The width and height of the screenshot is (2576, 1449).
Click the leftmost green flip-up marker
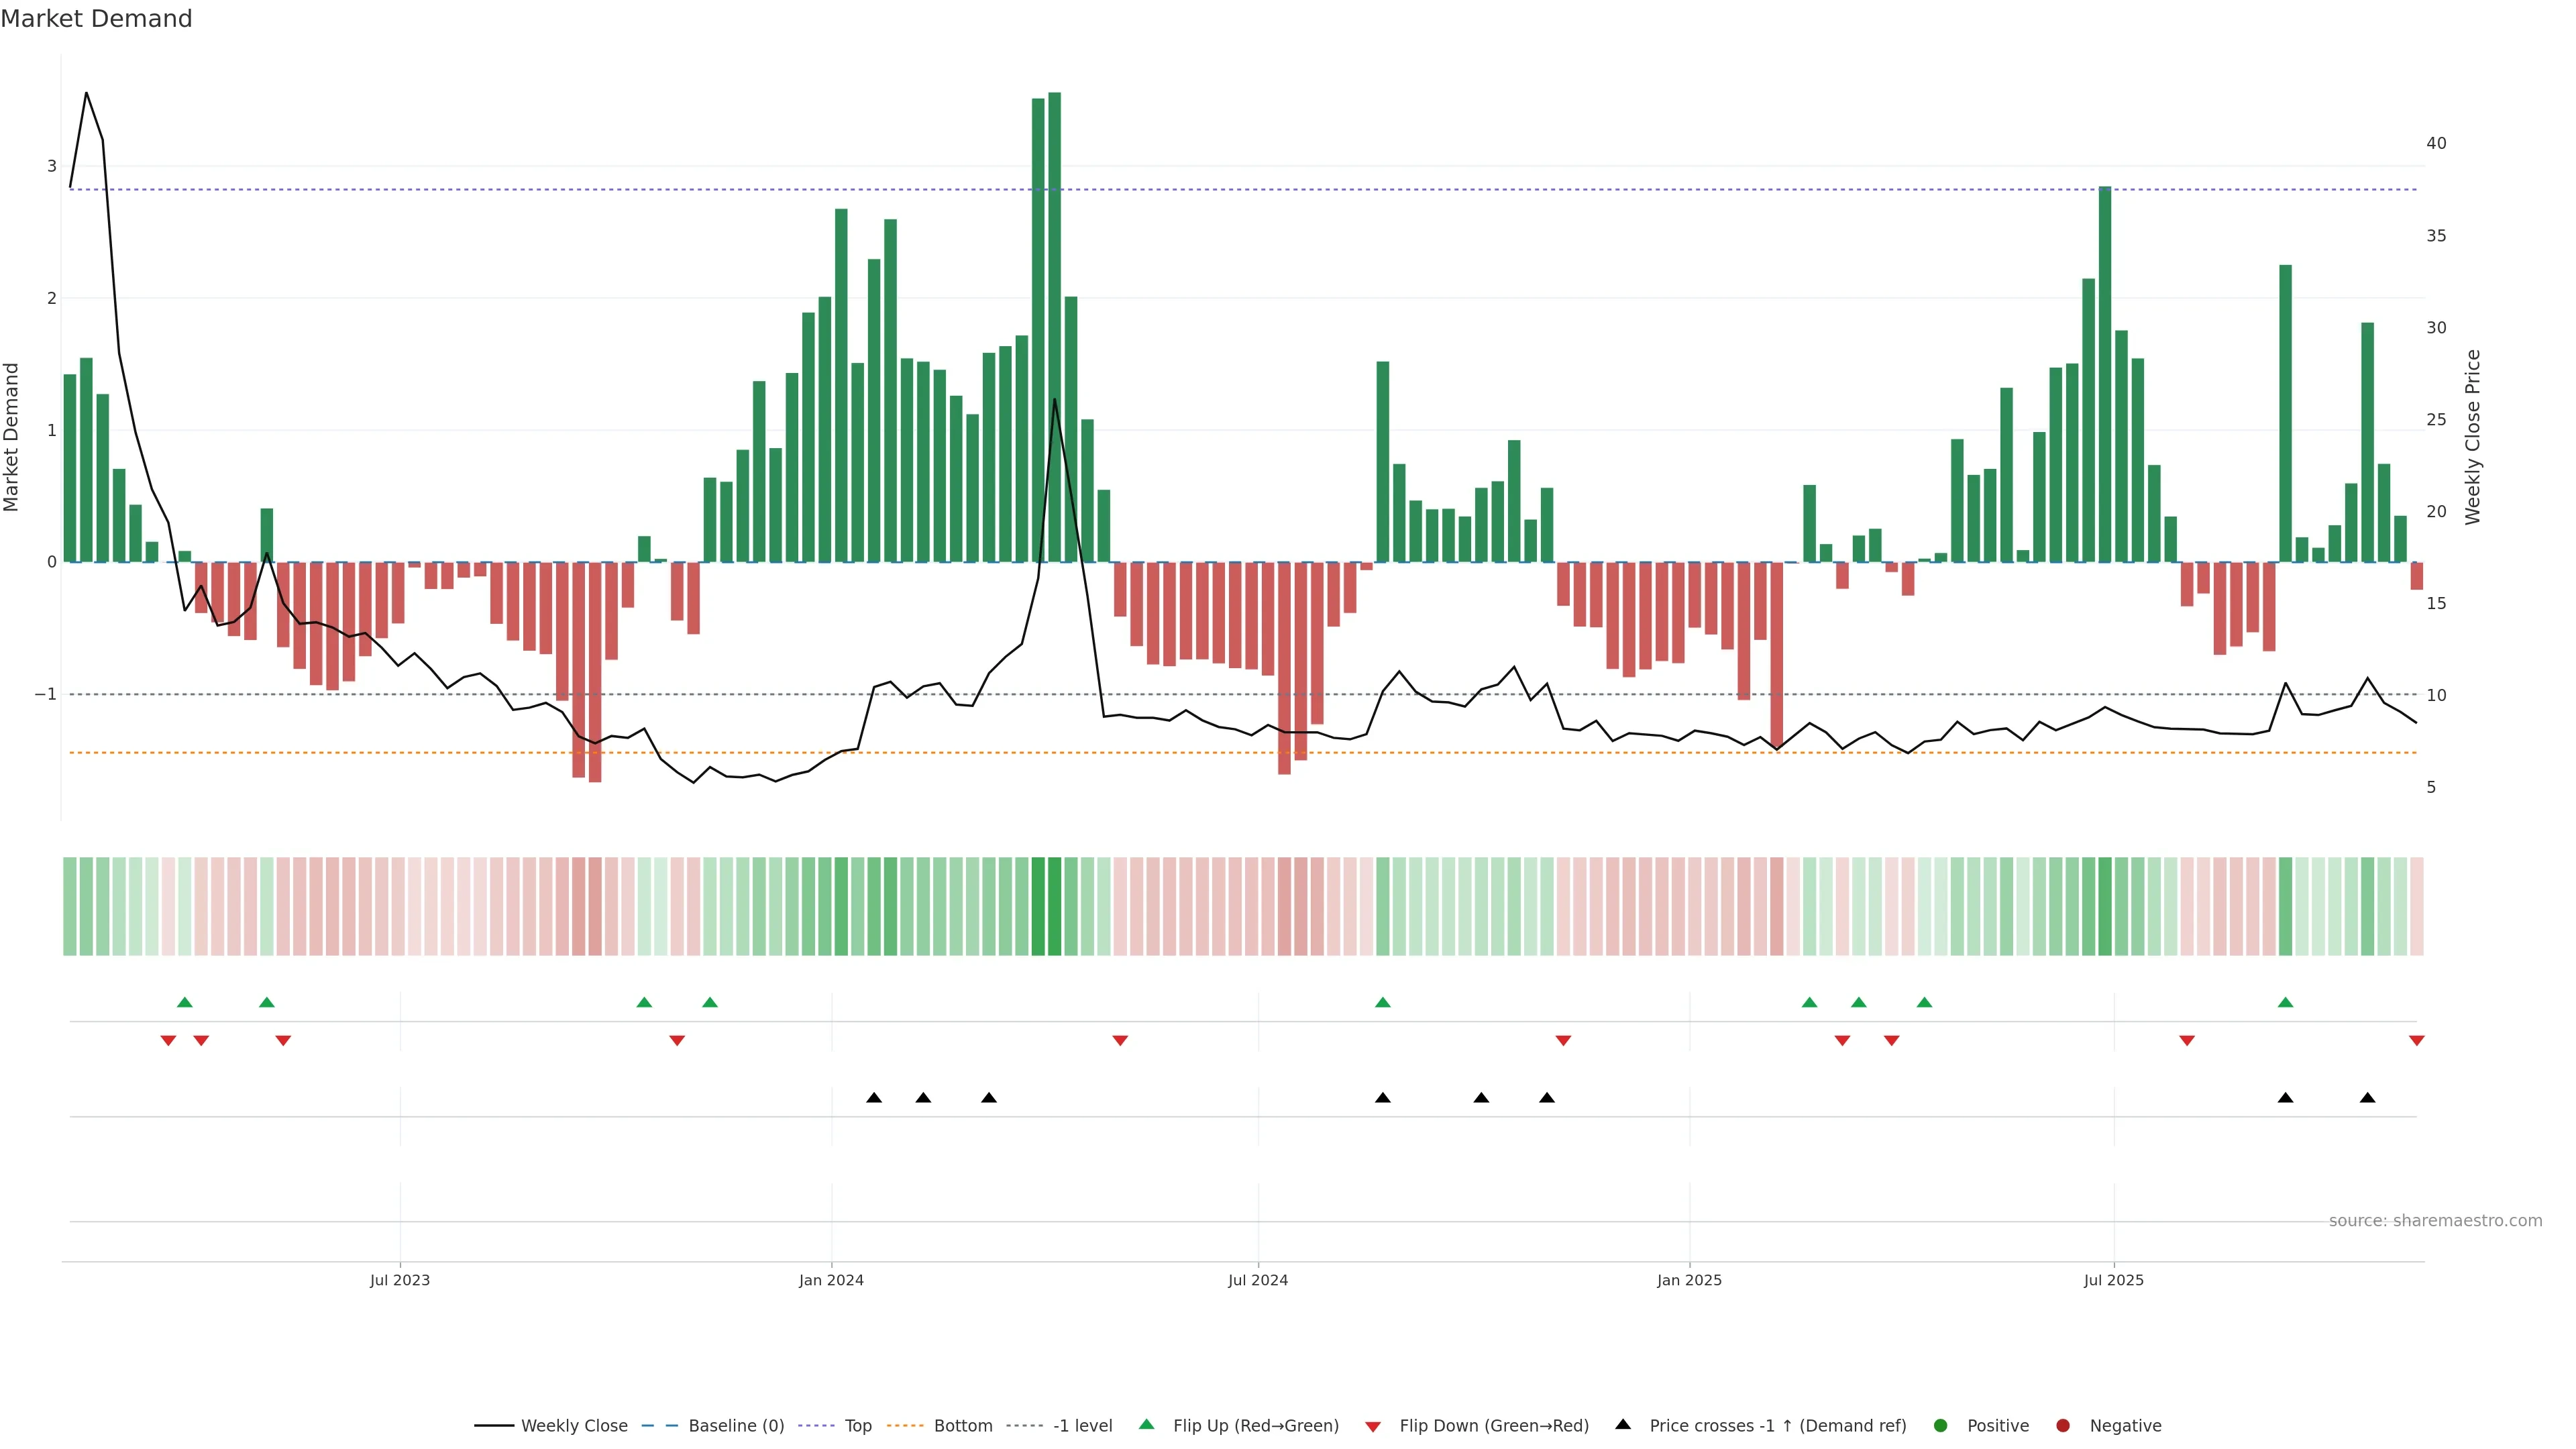point(184,1002)
